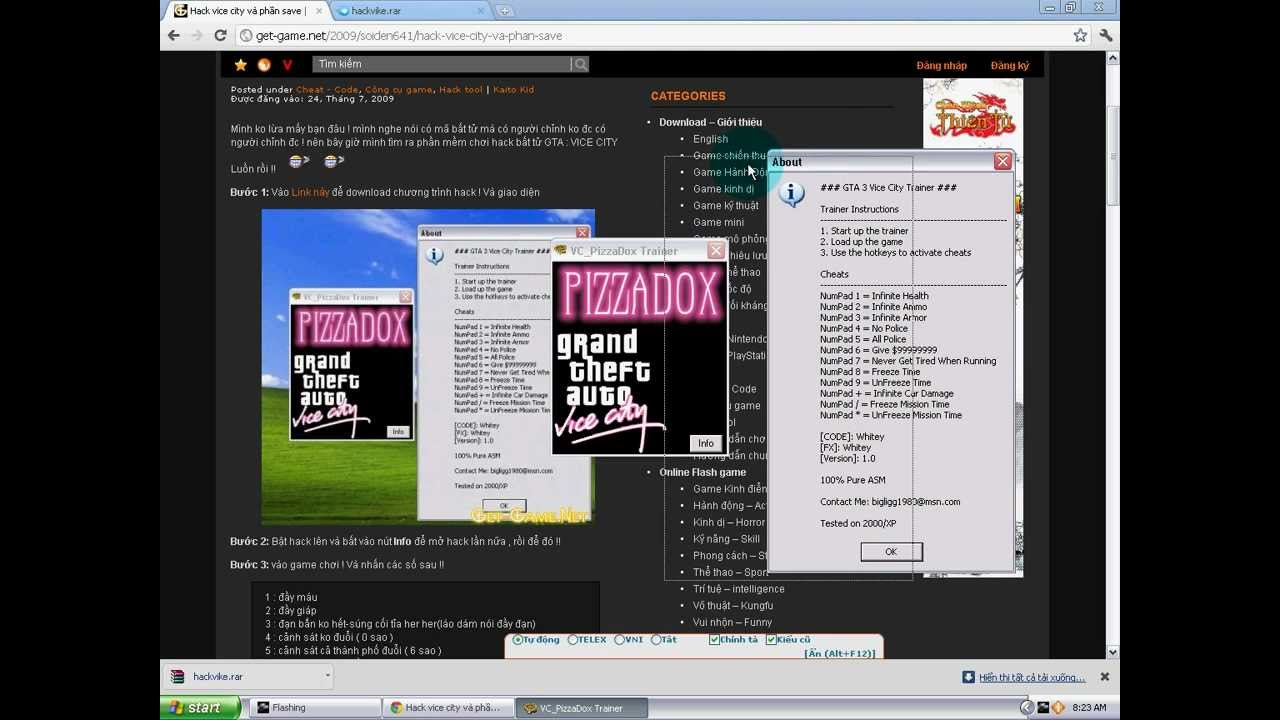1280x720 pixels.
Task: Open the Trí tuệ – intelligence category link
Action: pyautogui.click(x=738, y=589)
